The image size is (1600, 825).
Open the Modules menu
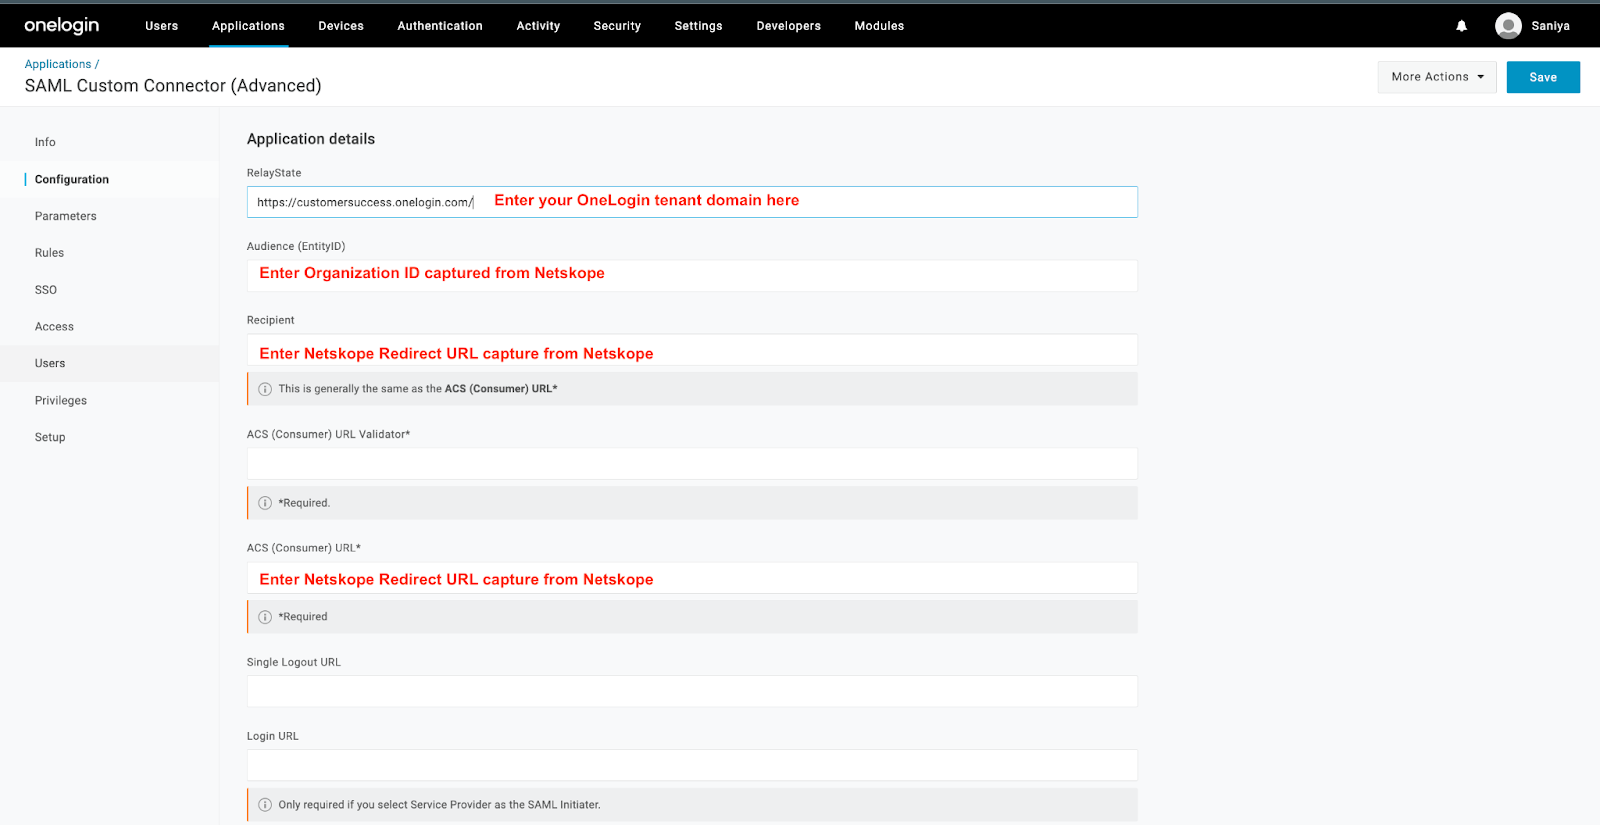(879, 26)
